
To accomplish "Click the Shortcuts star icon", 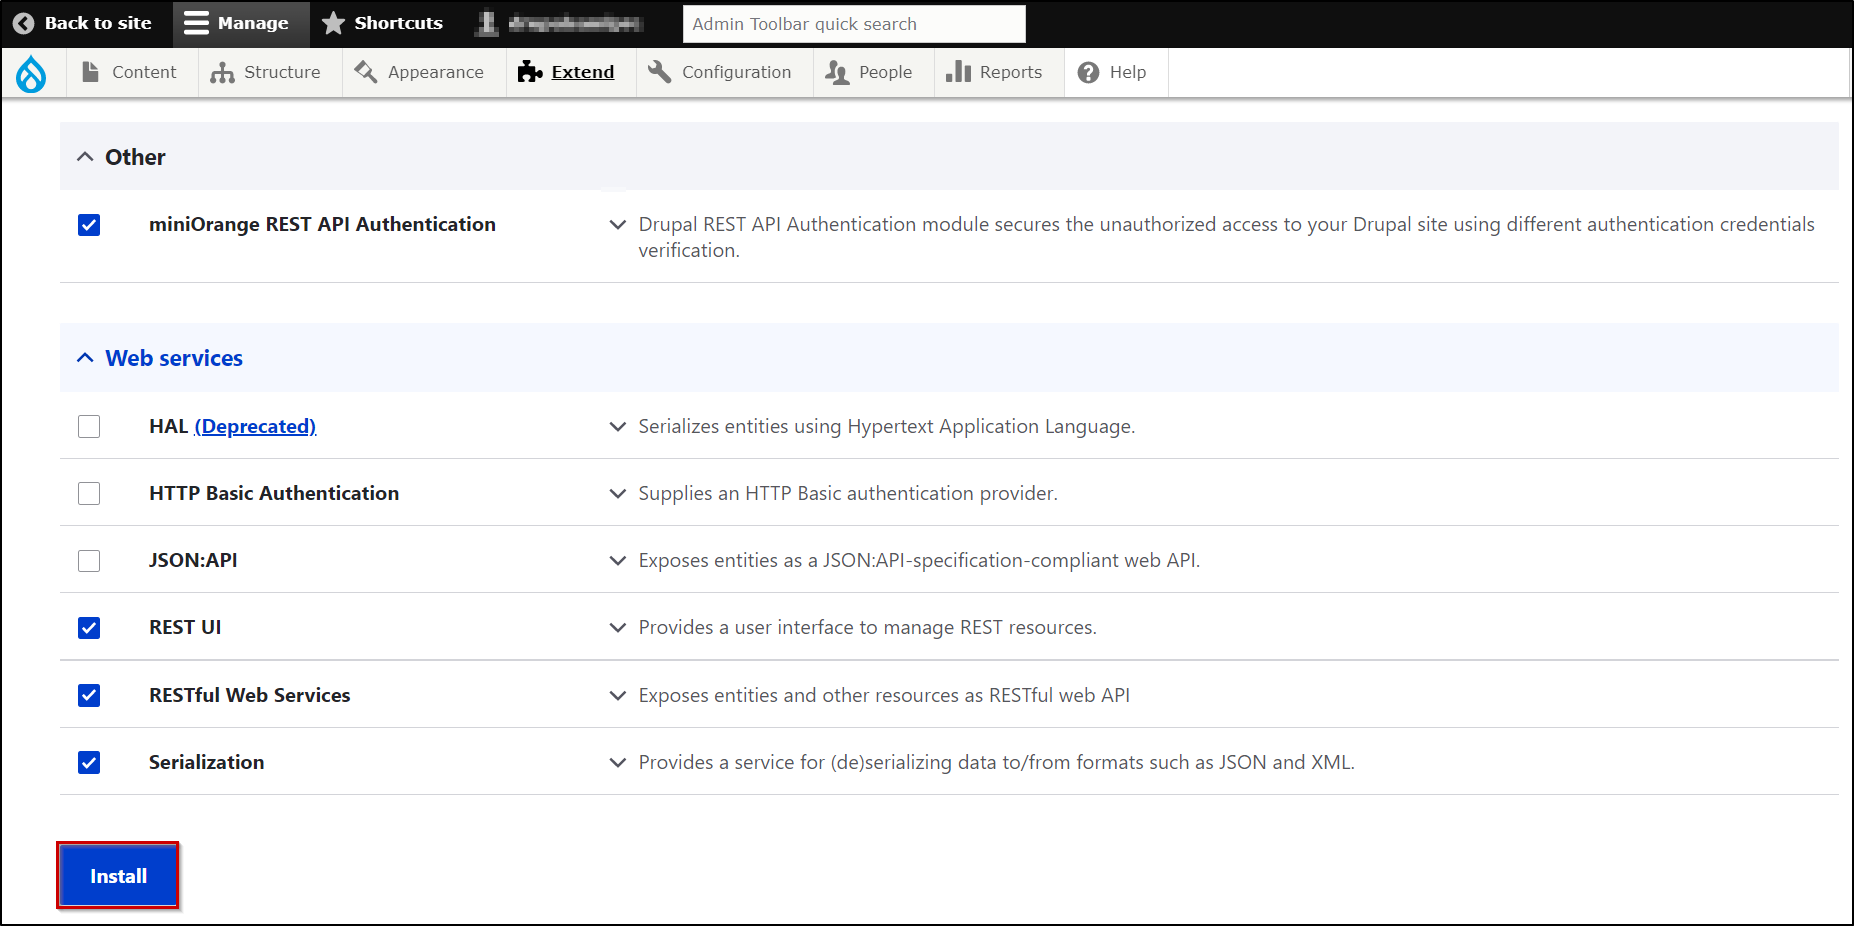I will pos(333,23).
